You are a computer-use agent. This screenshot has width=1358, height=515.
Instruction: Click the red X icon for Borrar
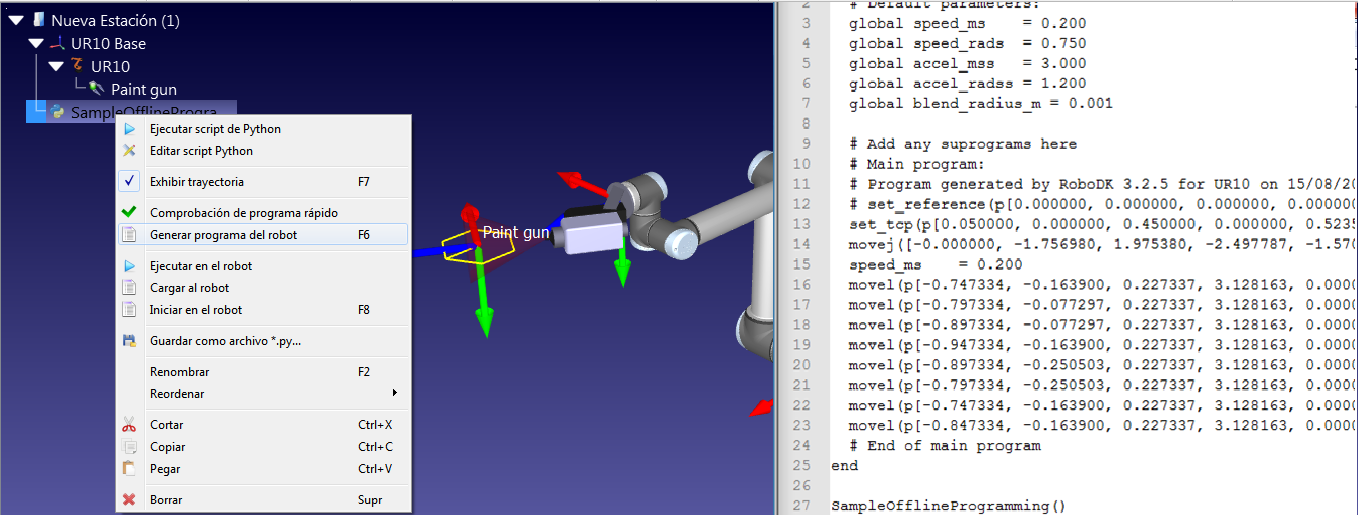tap(129, 500)
